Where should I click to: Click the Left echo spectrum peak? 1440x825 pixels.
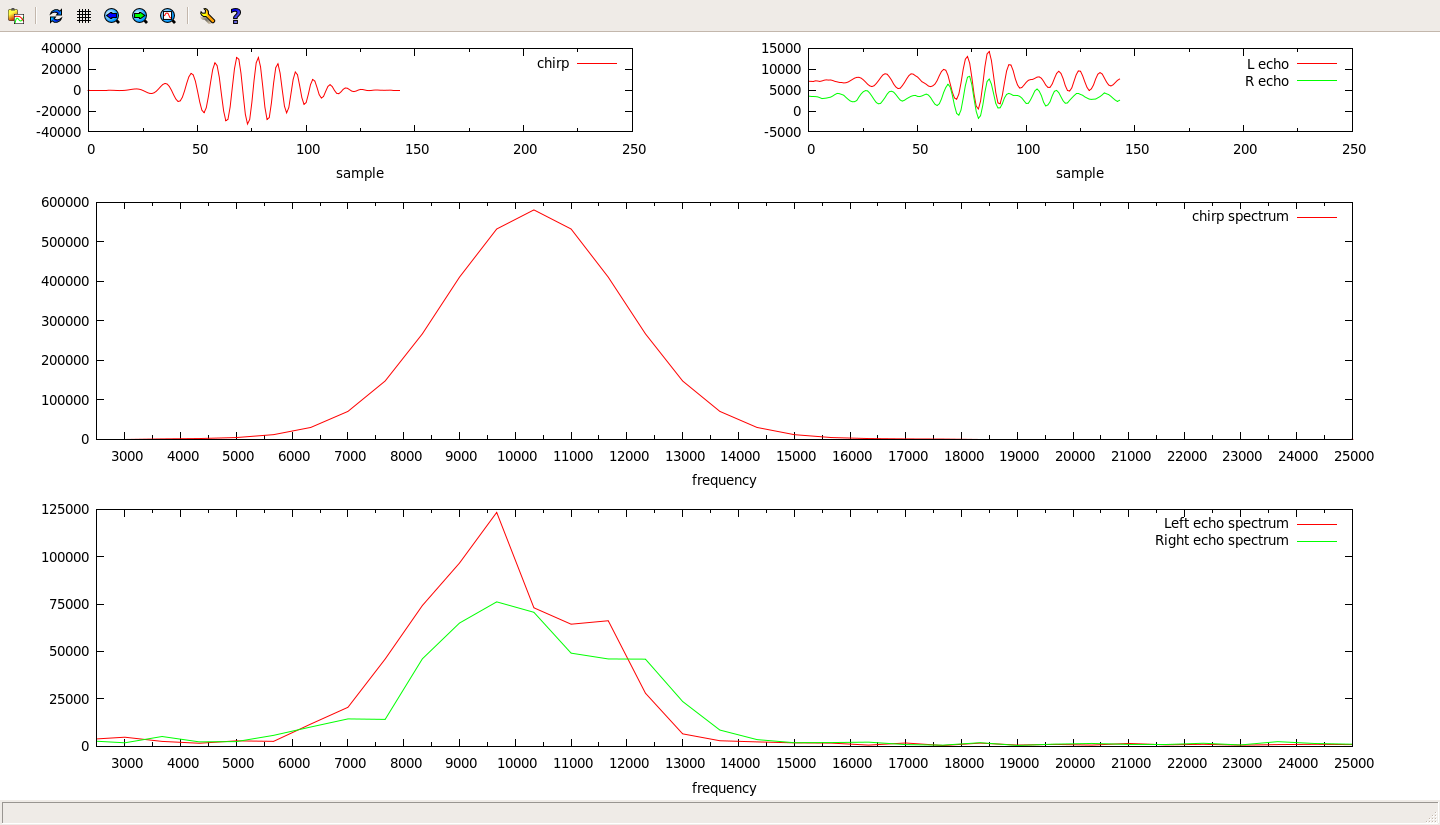tap(496, 512)
